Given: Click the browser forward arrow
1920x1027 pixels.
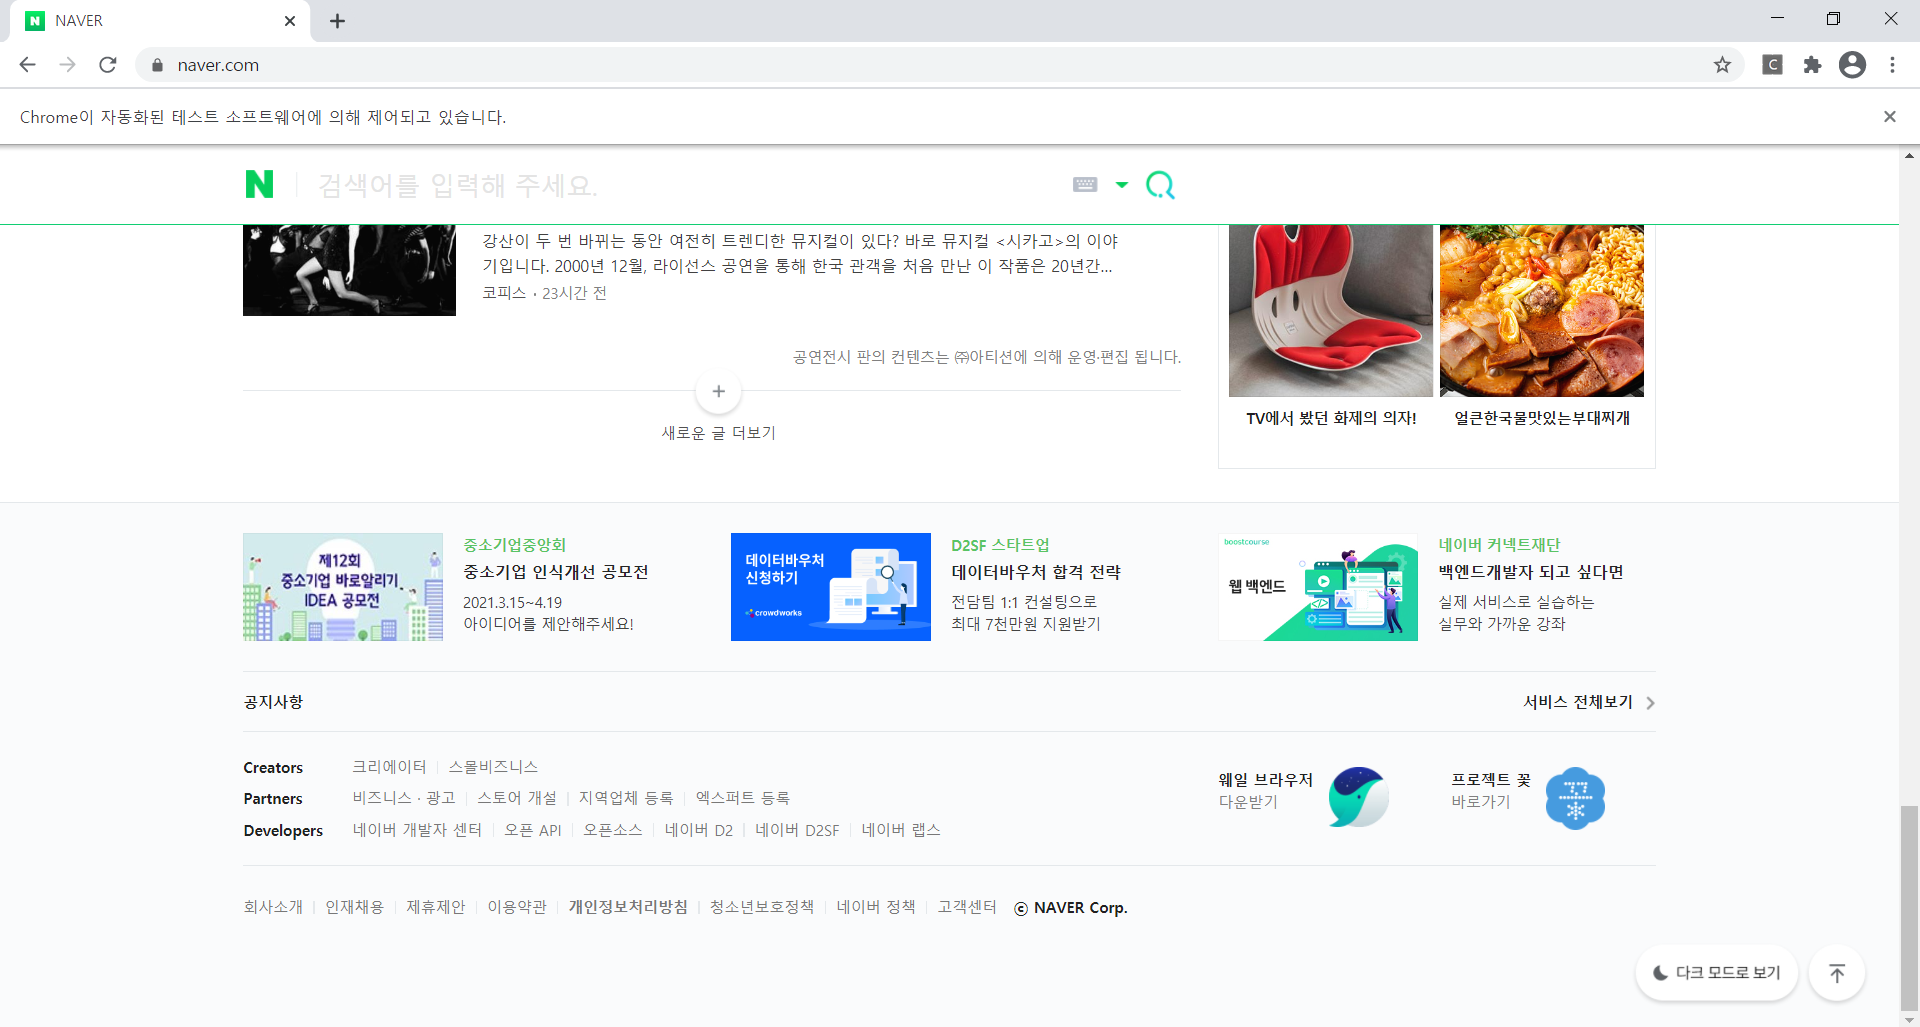Looking at the screenshot, I should [68, 65].
